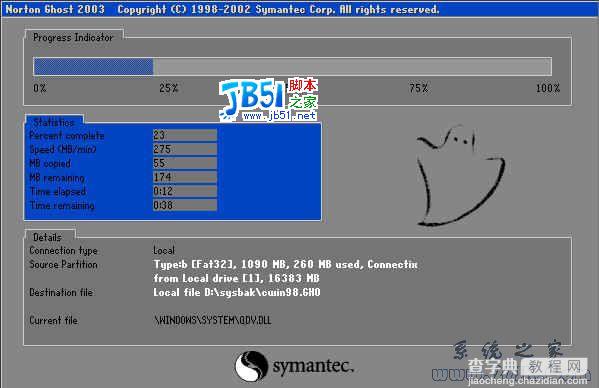Click the Connection type value Local

pos(164,251)
